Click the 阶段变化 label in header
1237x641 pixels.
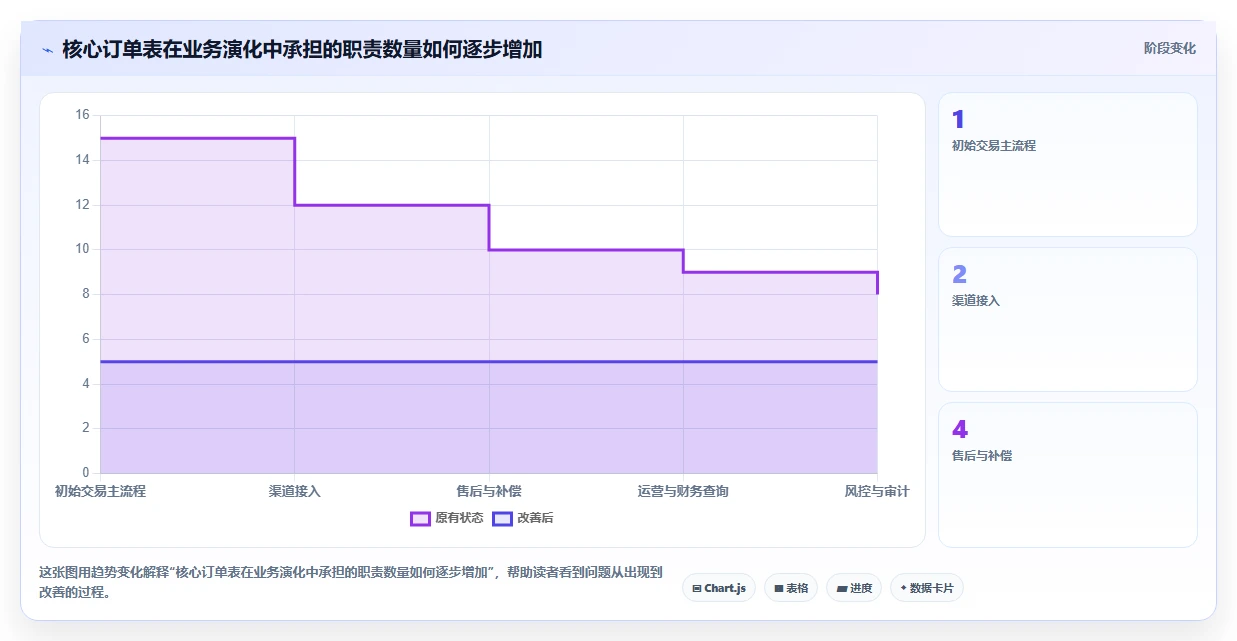point(1169,48)
